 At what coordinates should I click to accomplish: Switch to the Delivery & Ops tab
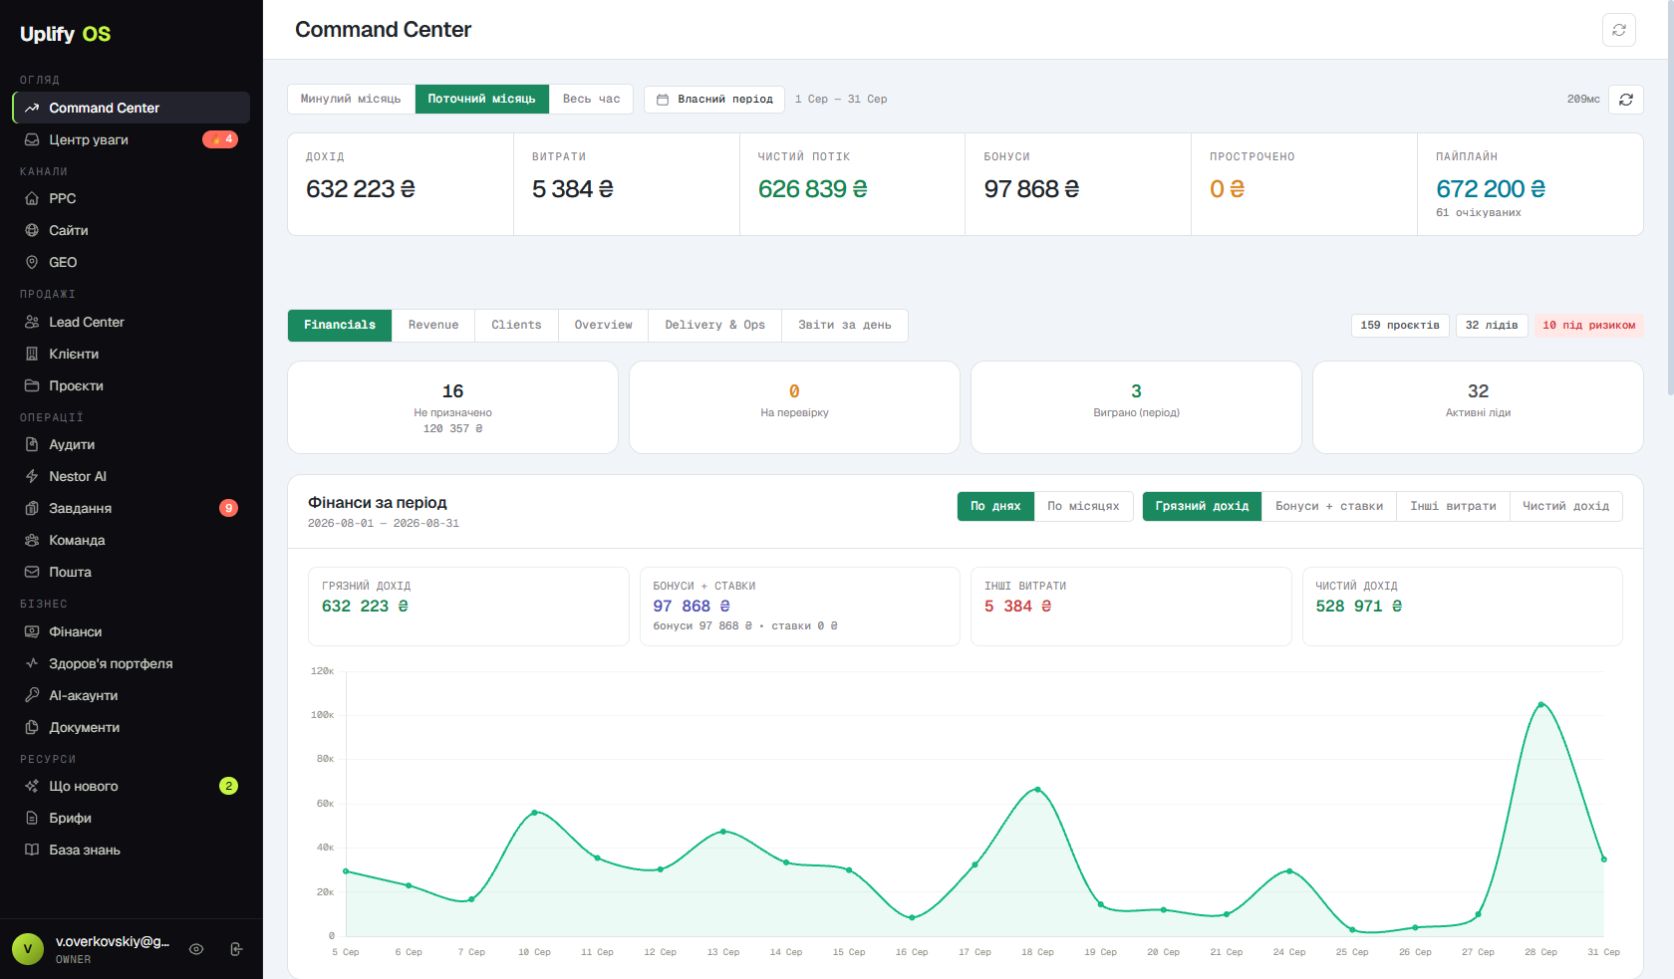(x=715, y=326)
